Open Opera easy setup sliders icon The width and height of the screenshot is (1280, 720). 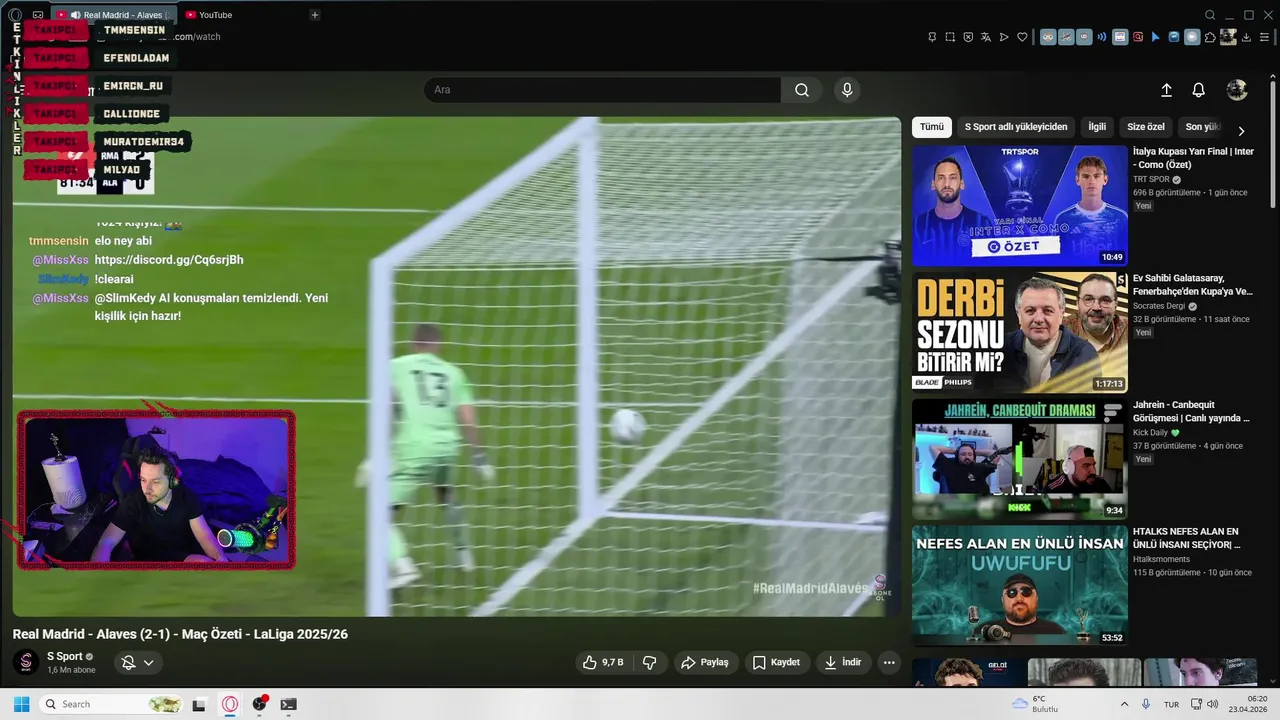pyautogui.click(x=1264, y=37)
